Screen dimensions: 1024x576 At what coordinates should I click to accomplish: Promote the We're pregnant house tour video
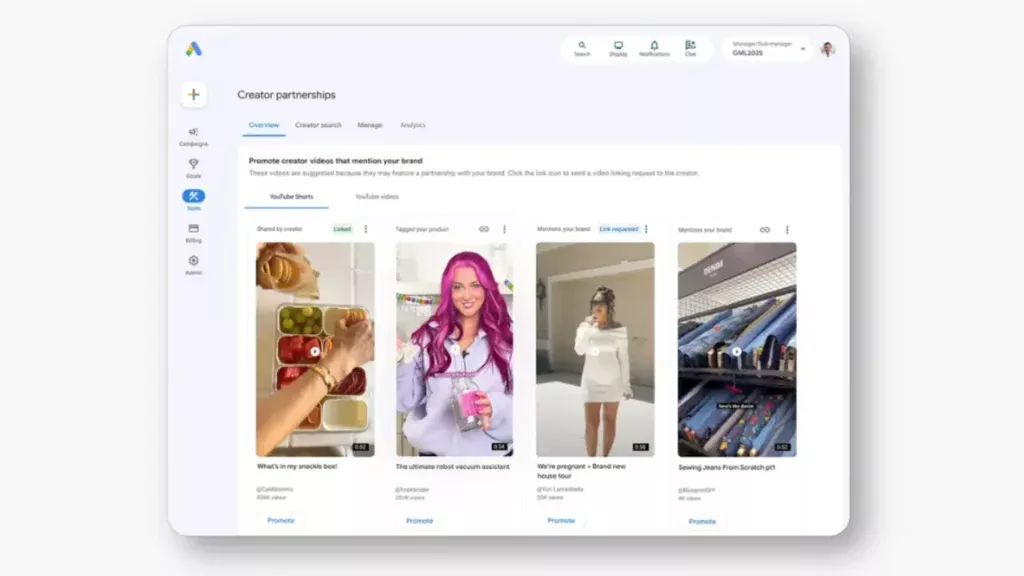(561, 520)
